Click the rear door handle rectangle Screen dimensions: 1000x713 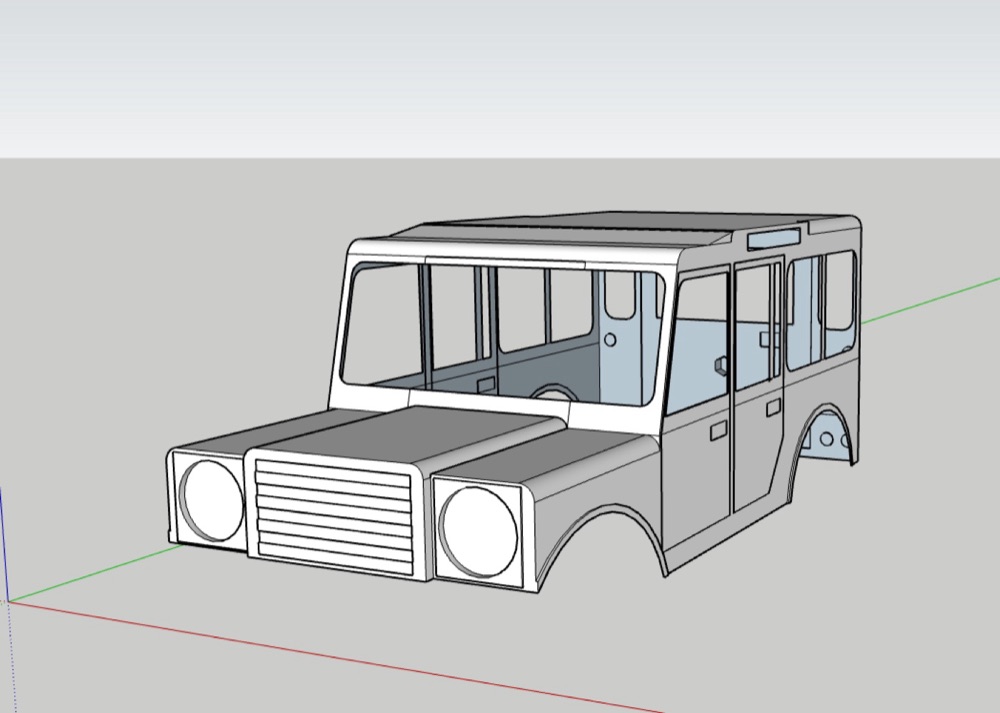pos(774,408)
